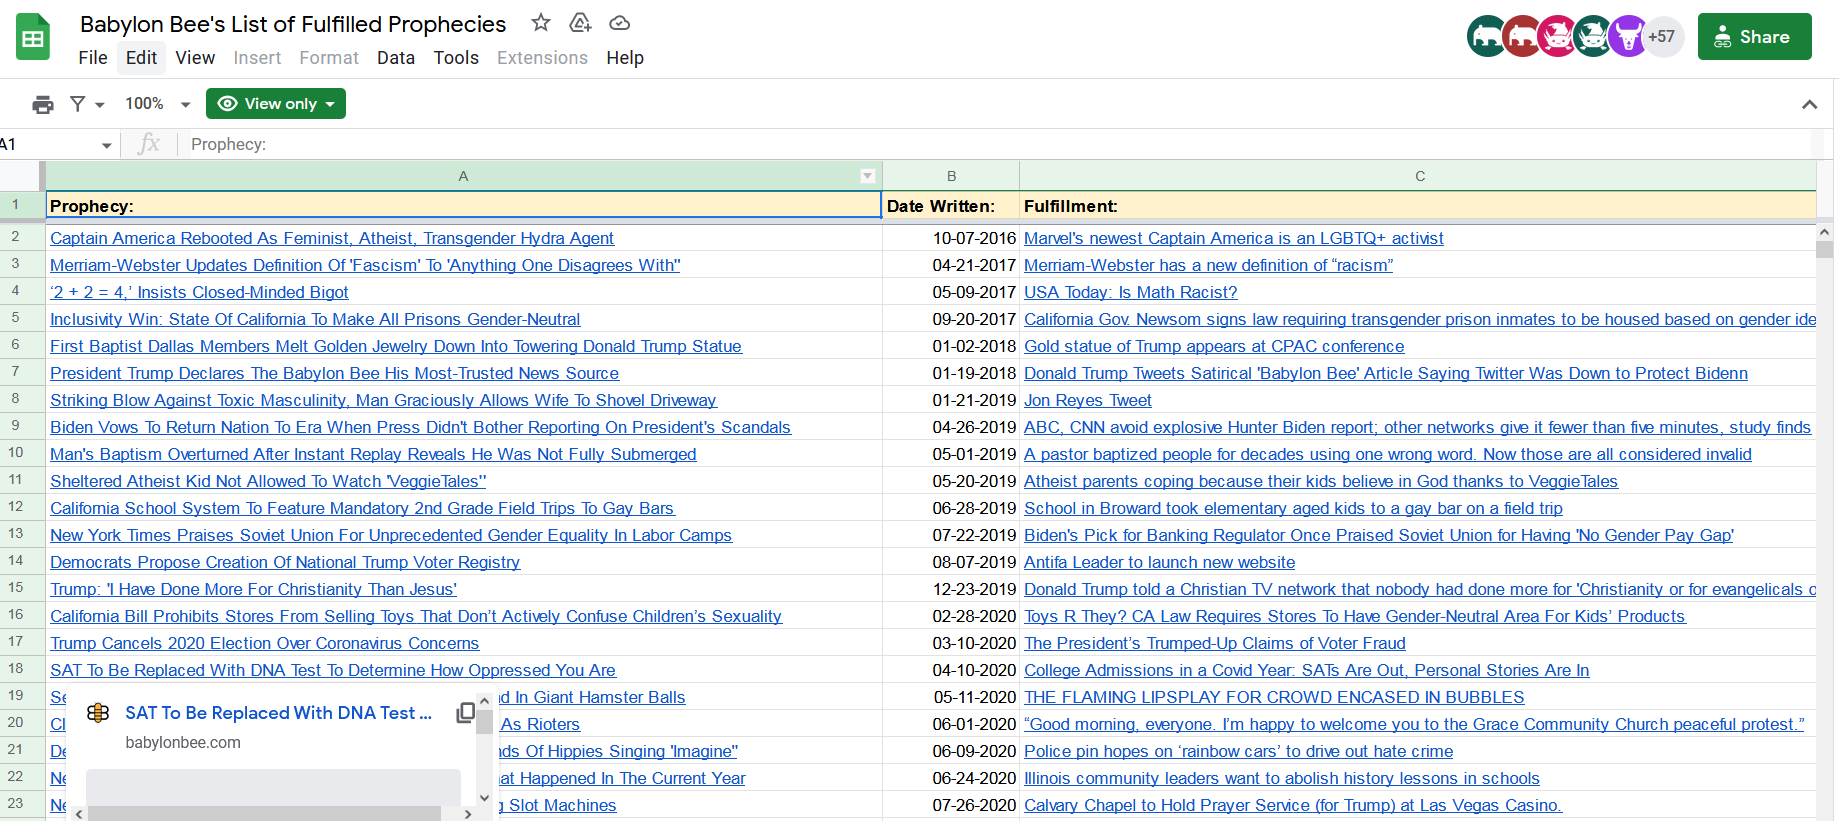Click the preview card scroll left arrow

tap(79, 814)
